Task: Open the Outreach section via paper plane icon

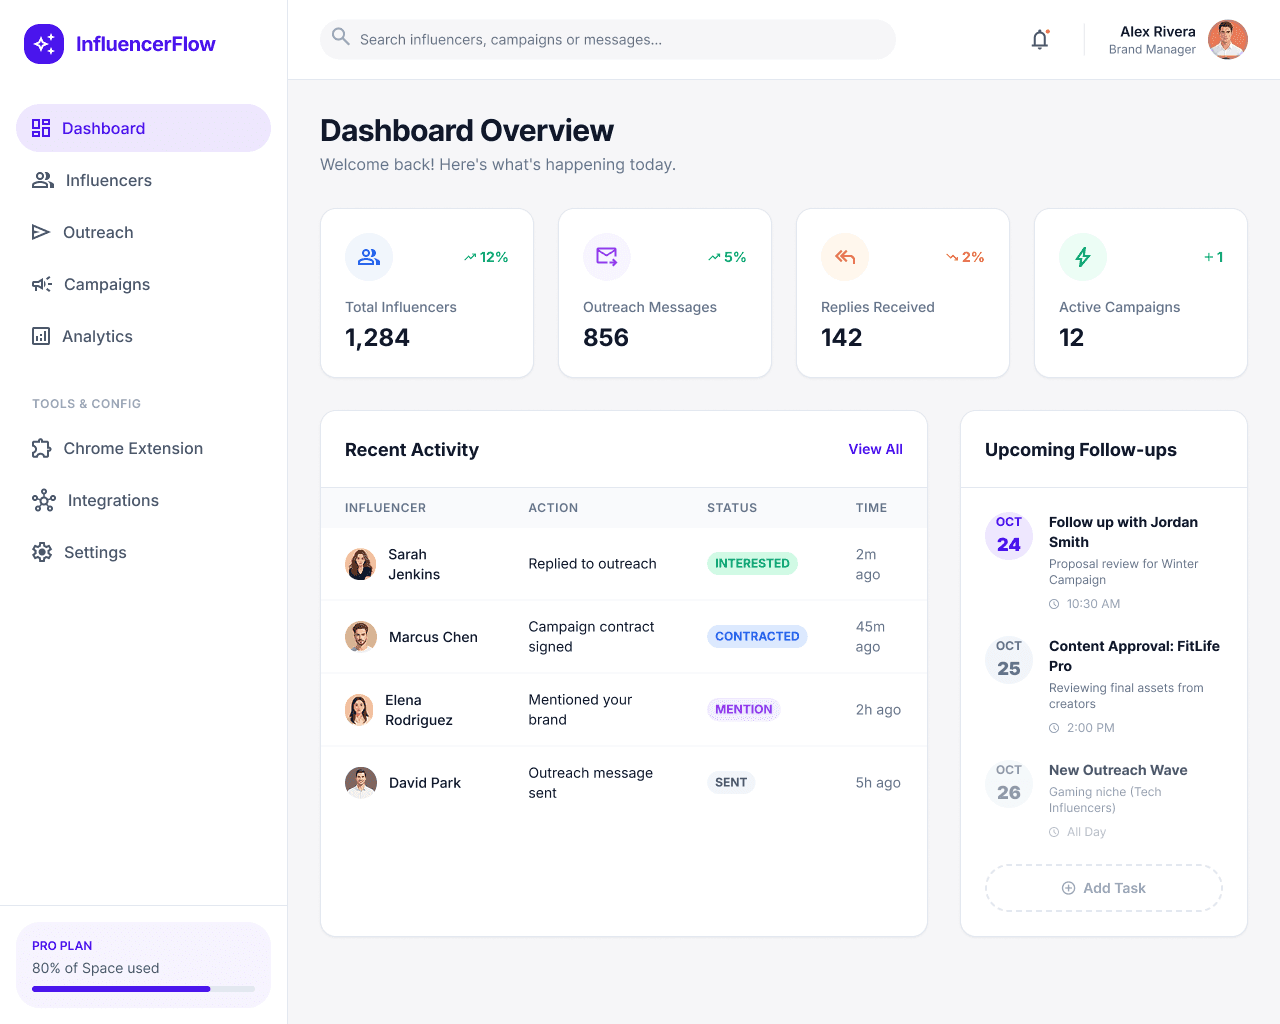Action: pyautogui.click(x=41, y=232)
